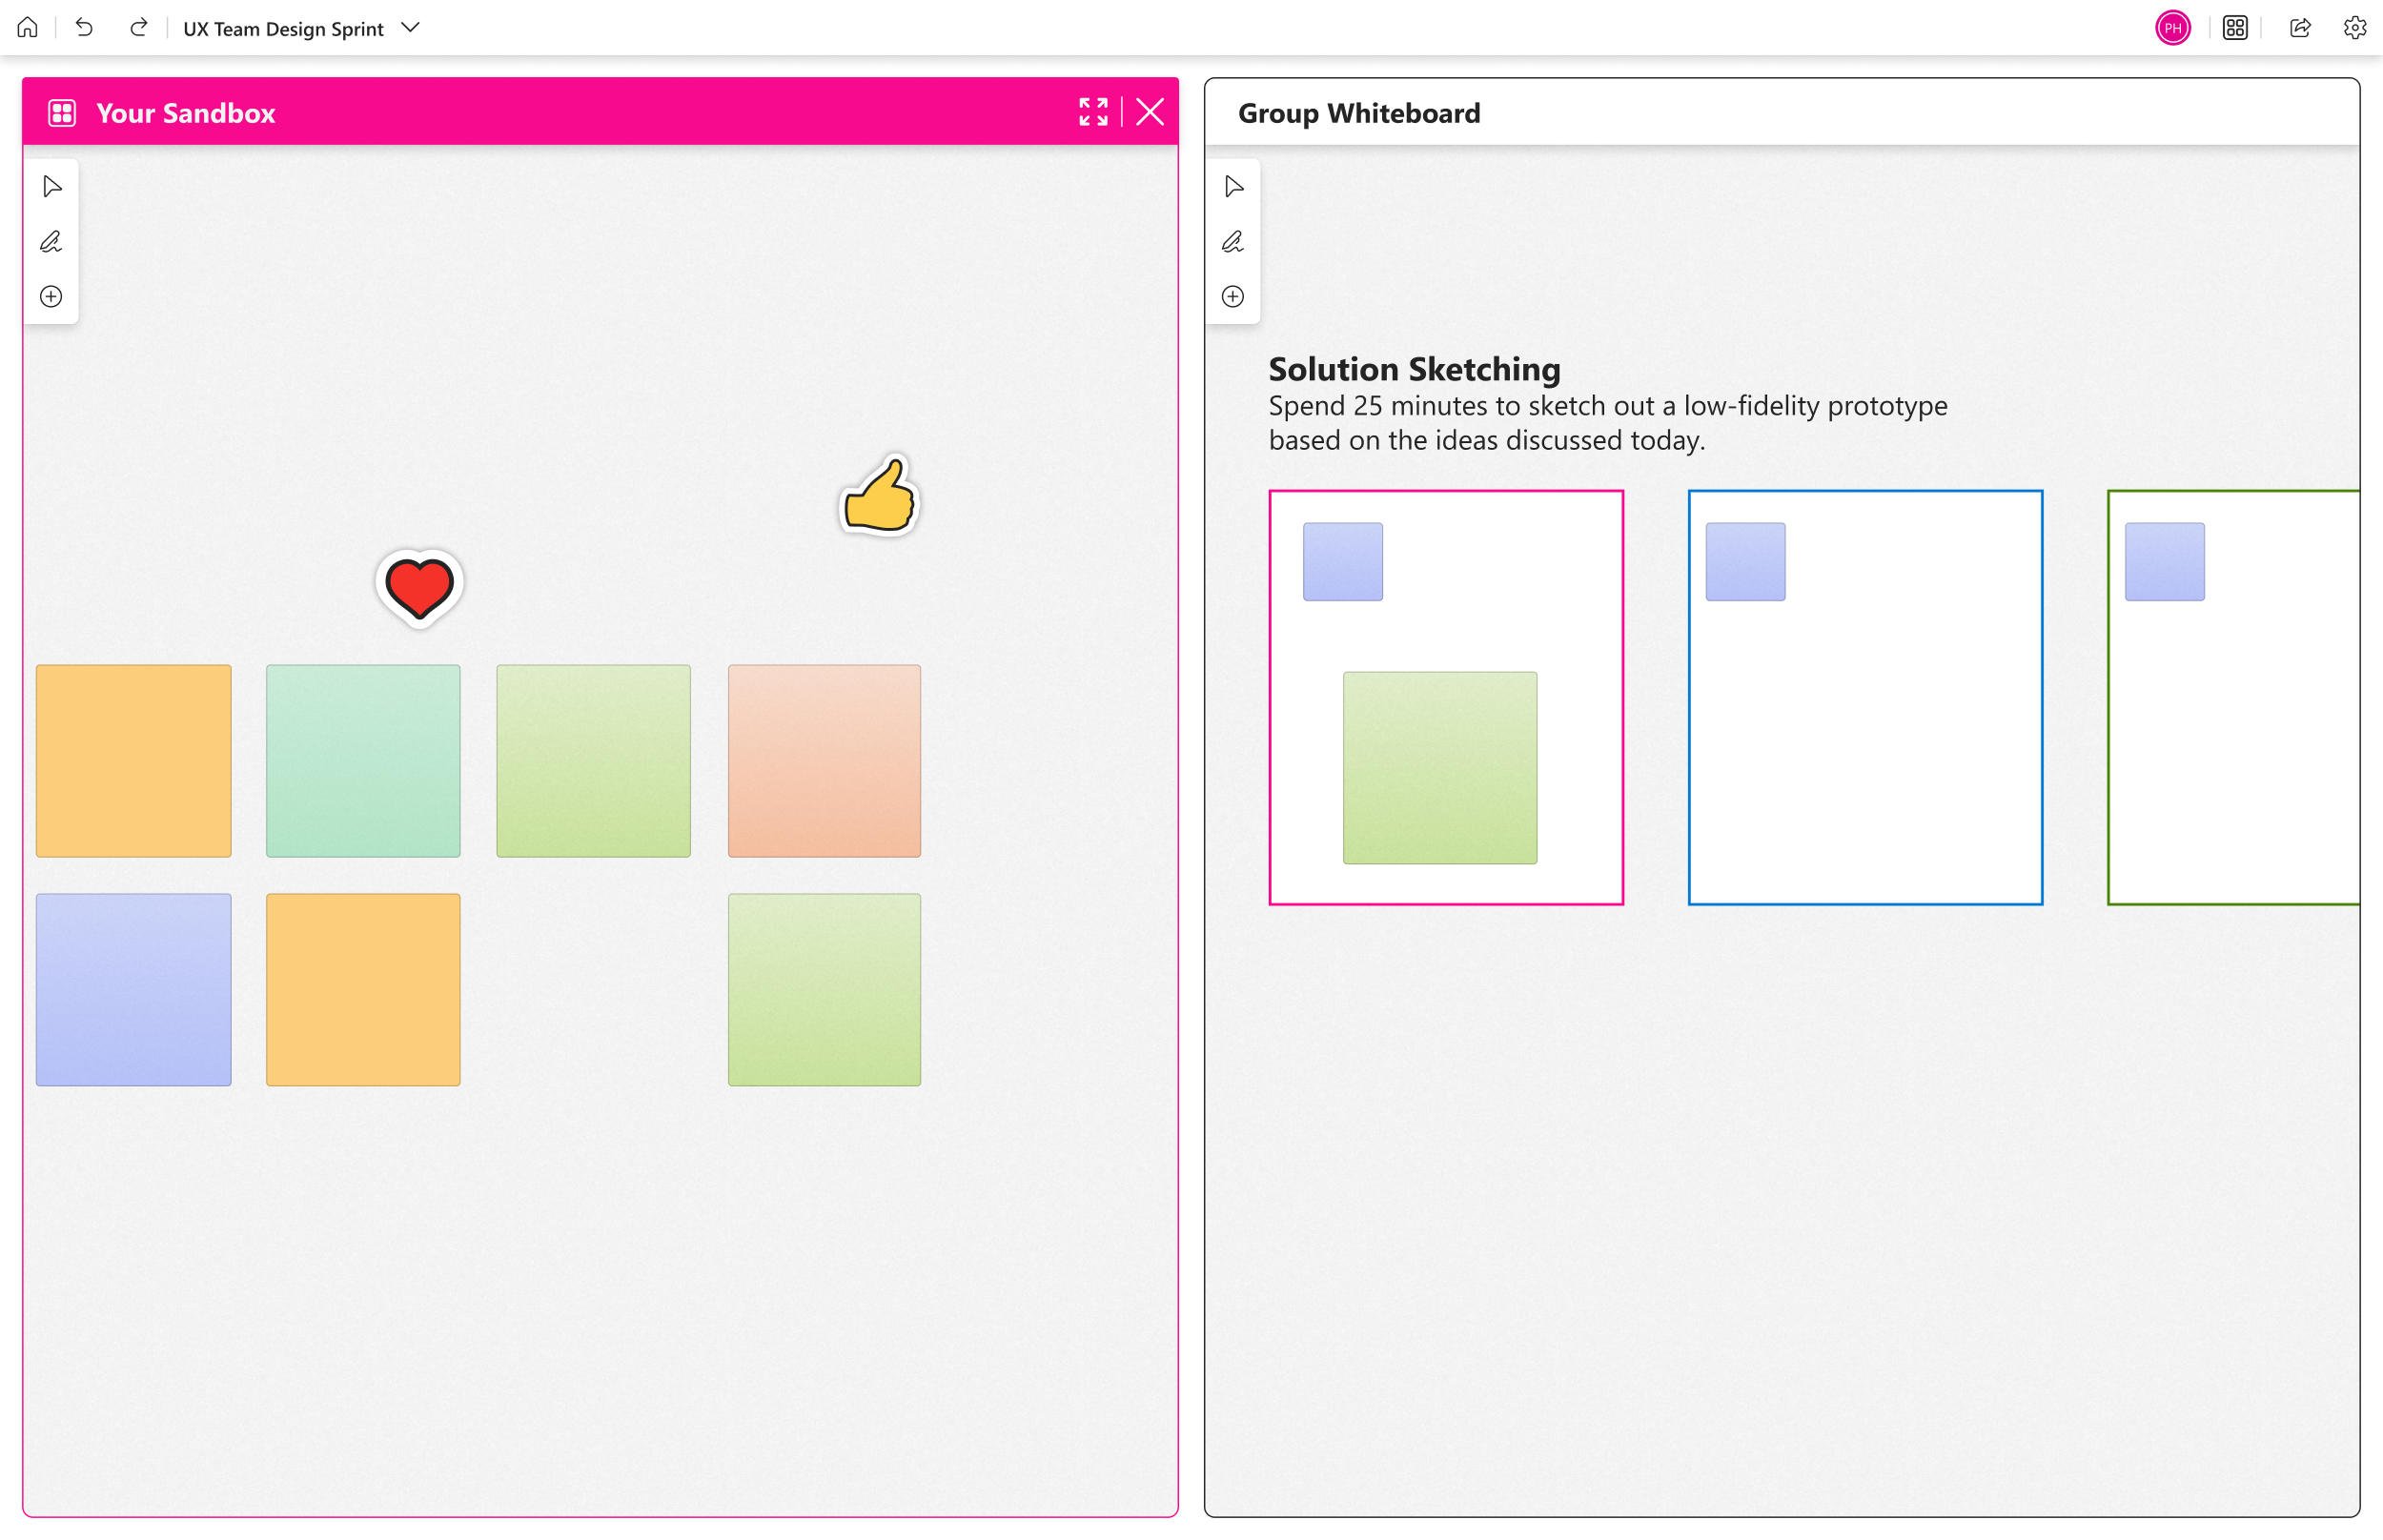Toggle the sandbox grid icon in top bar
Viewport: 2383px width, 1540px height.
pyautogui.click(x=2235, y=28)
